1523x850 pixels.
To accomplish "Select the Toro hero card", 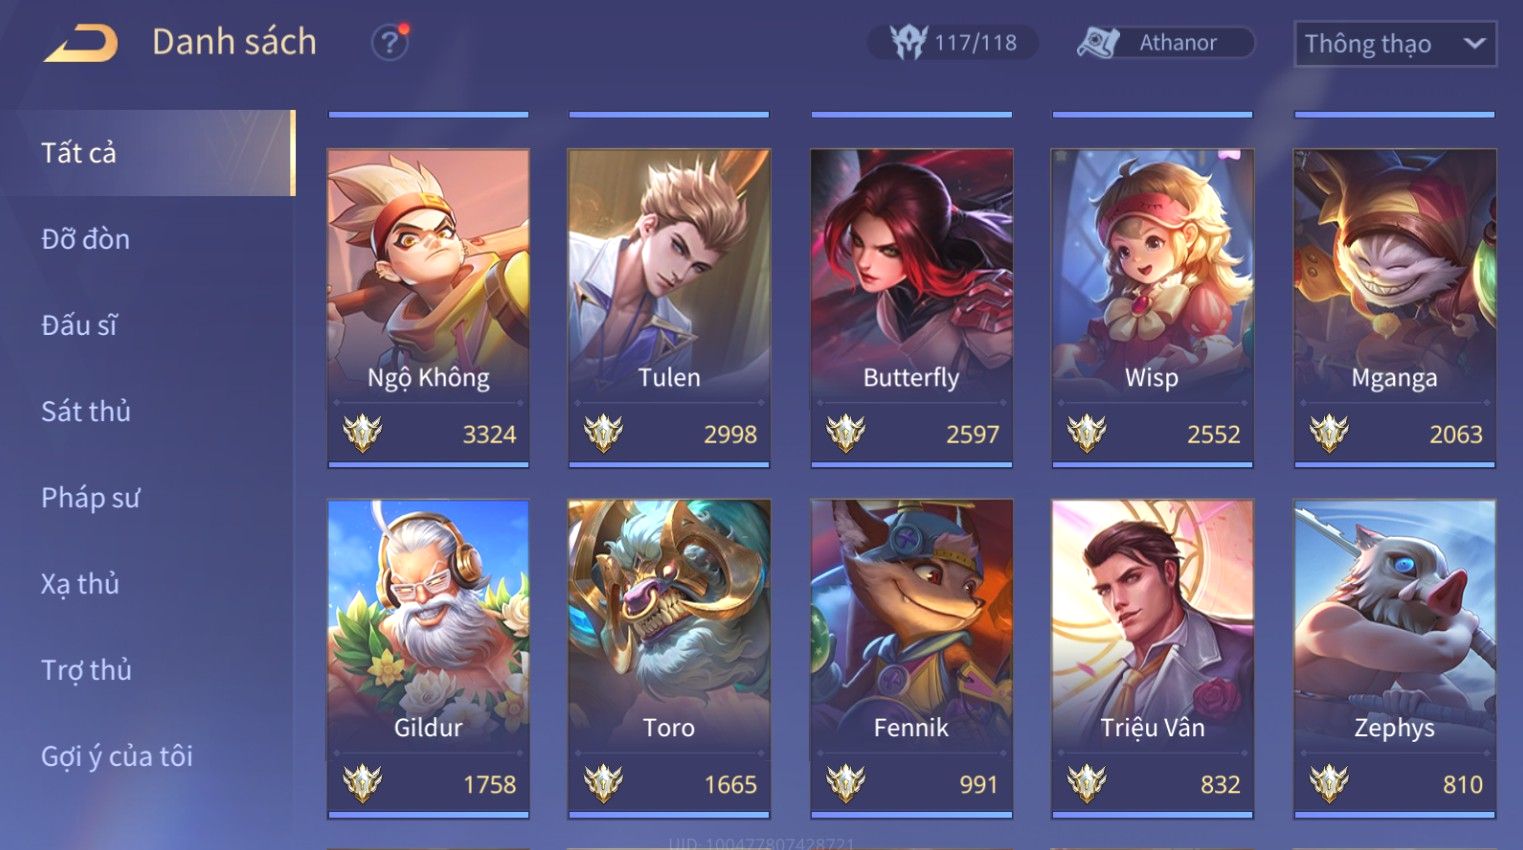I will click(669, 658).
